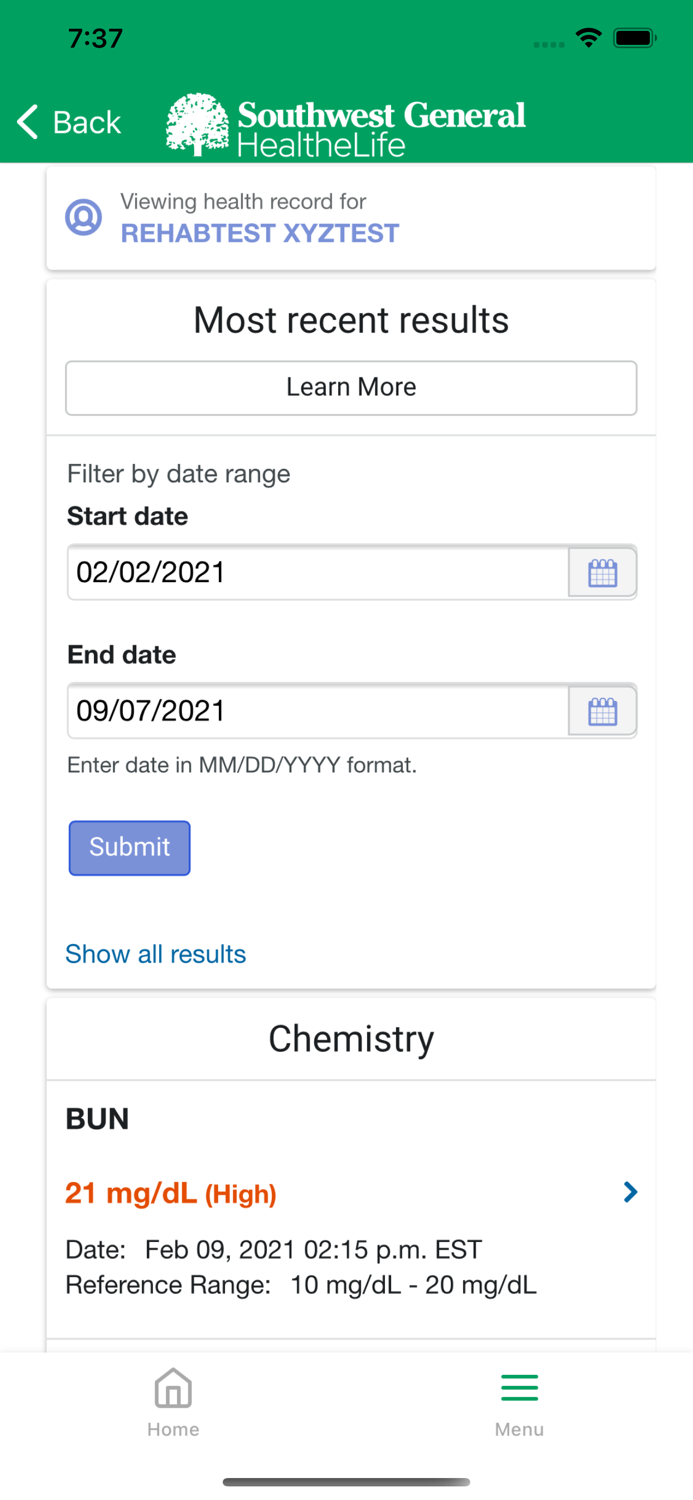Open the 21 mg/dL High result
Screen dimensions: 693x1500
pos(171,1193)
